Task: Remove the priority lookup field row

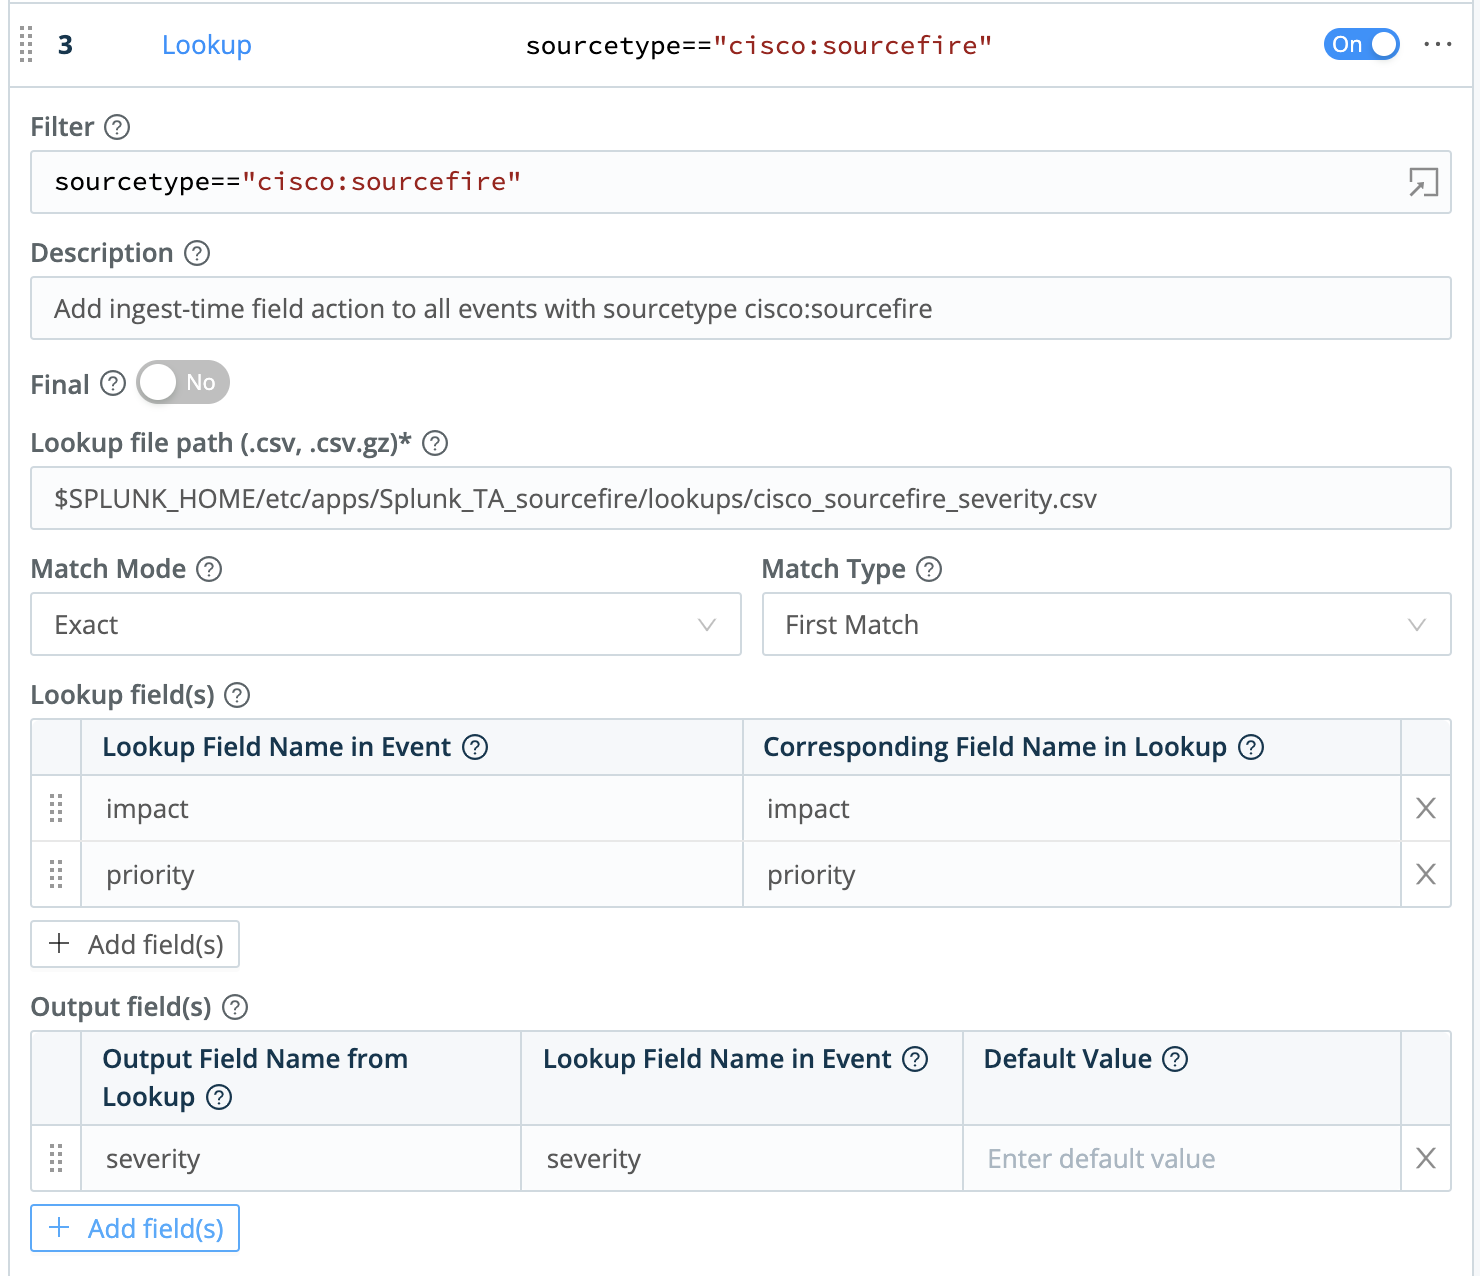Action: (x=1425, y=874)
